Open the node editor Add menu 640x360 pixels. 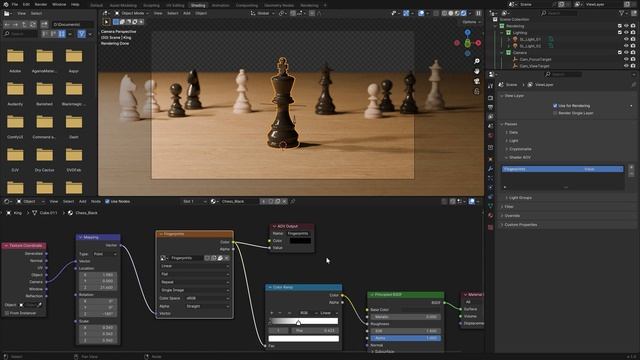coord(82,201)
